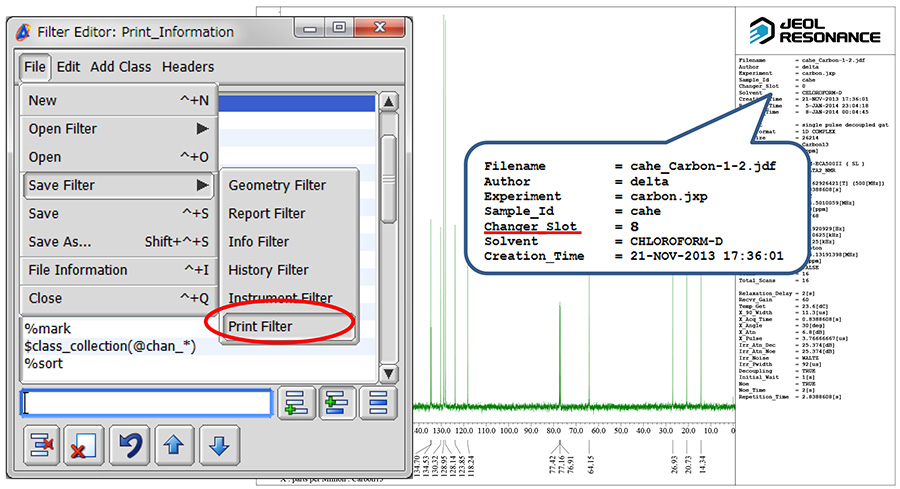Open the Add Class menu
The height and width of the screenshot is (489, 900).
pos(121,67)
